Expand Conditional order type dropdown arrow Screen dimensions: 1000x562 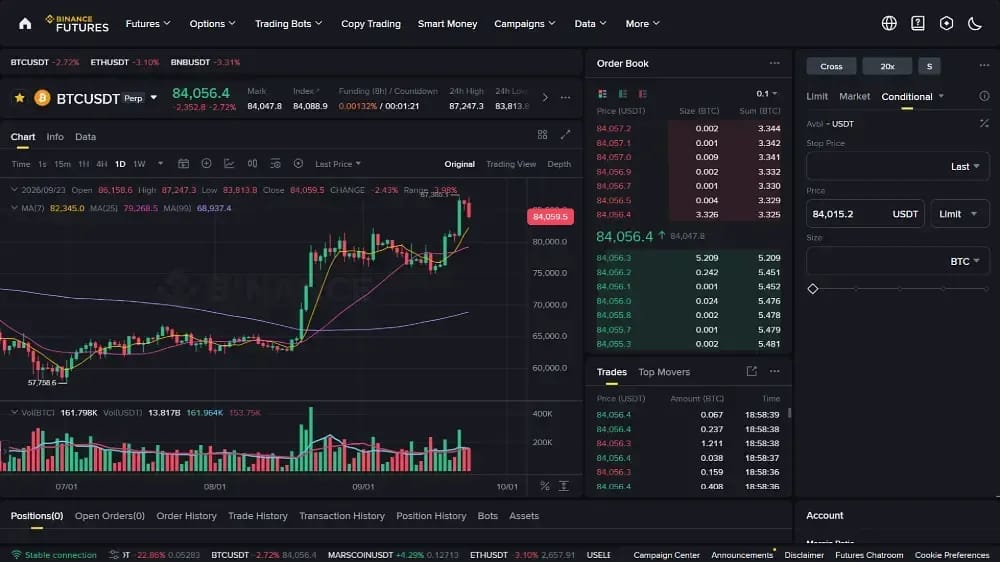click(941, 96)
